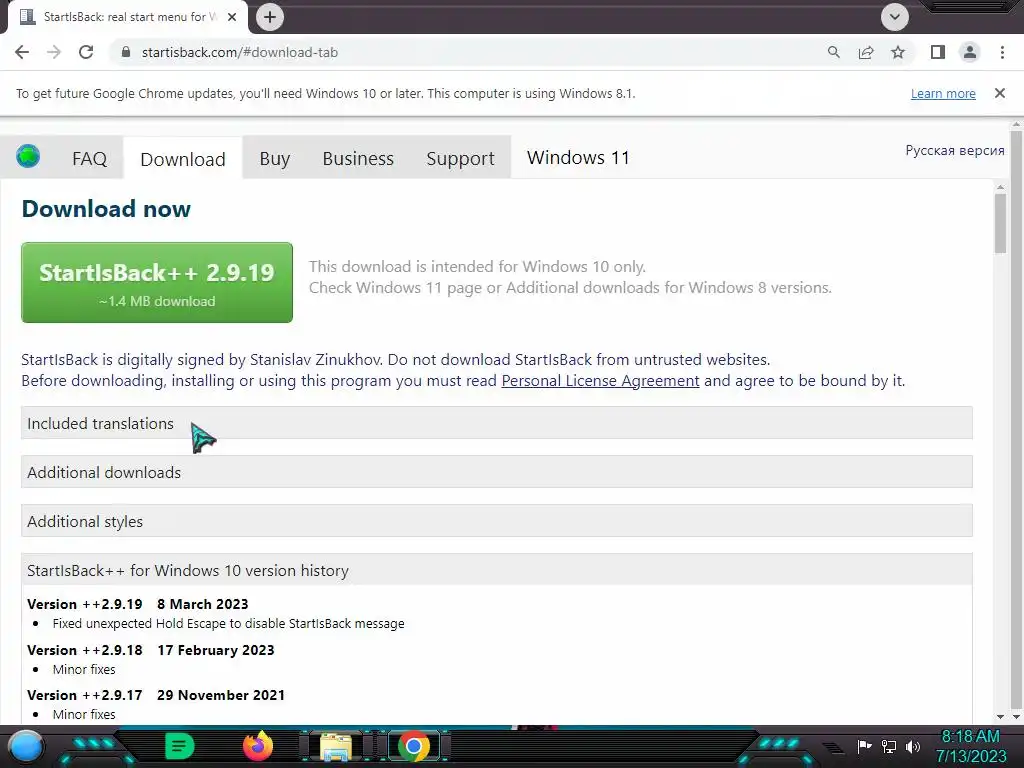Open the Action Center flag icon
This screenshot has width=1024, height=768.
[x=865, y=746]
